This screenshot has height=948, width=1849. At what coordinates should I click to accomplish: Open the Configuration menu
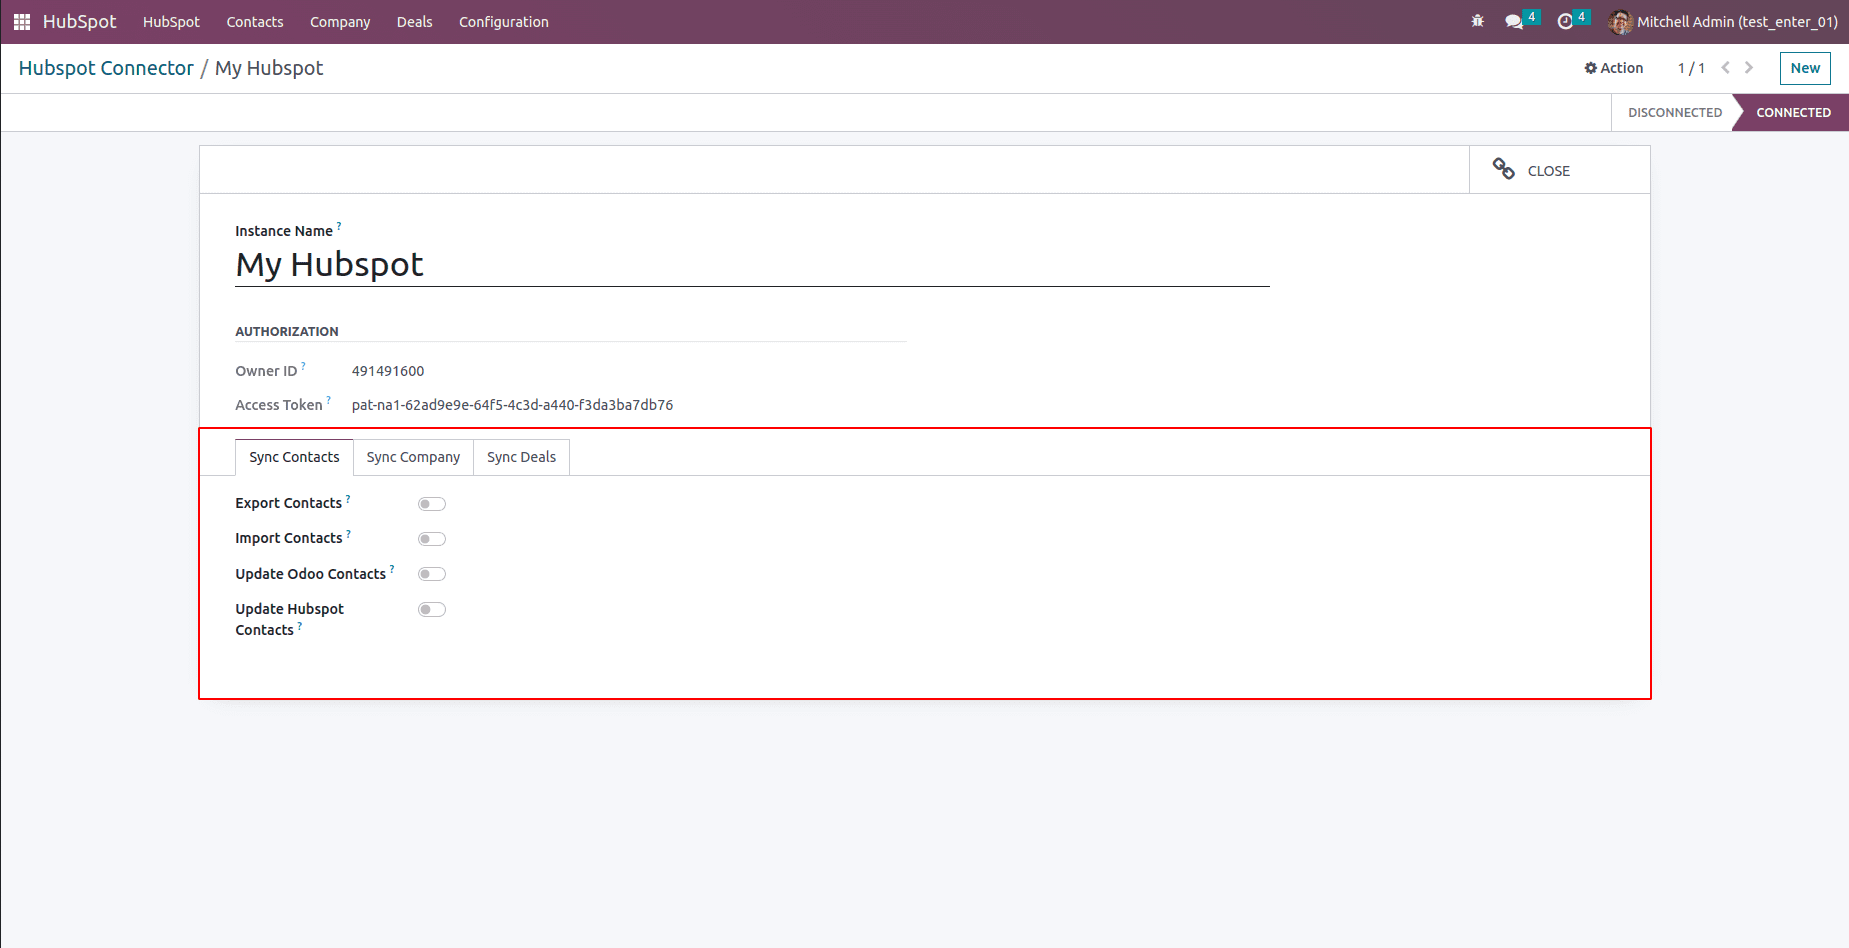(504, 22)
